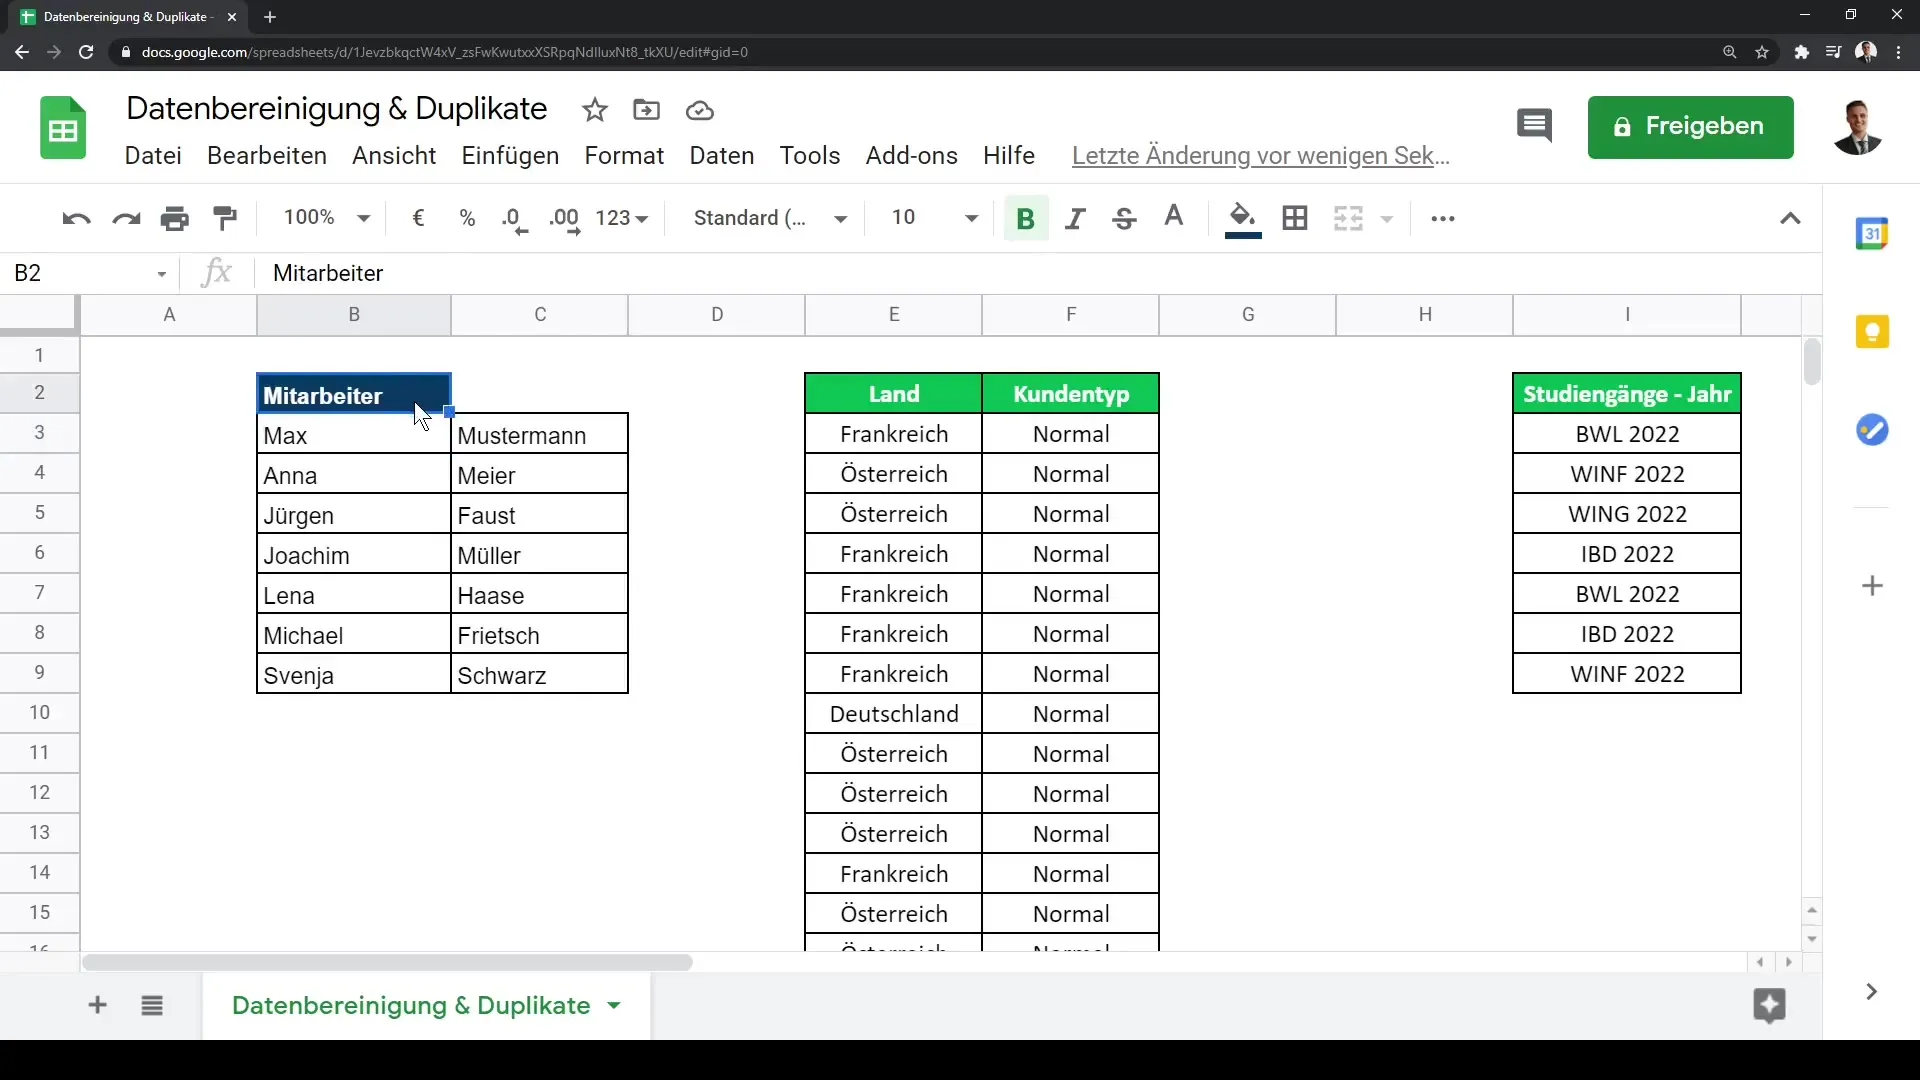Toggle the add sheet plus button
Image resolution: width=1920 pixels, height=1080 pixels.
tap(96, 1005)
